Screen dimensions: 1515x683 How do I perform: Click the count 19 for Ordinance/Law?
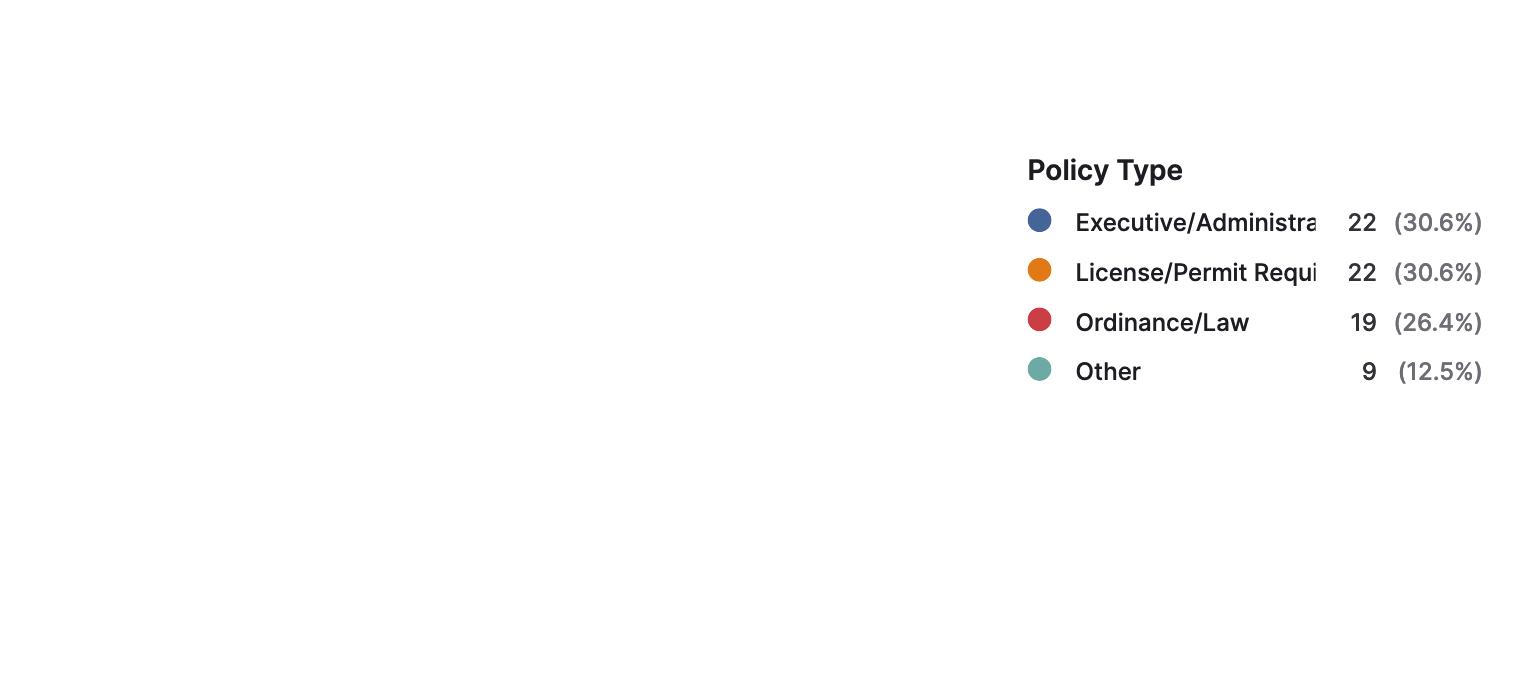point(1363,322)
